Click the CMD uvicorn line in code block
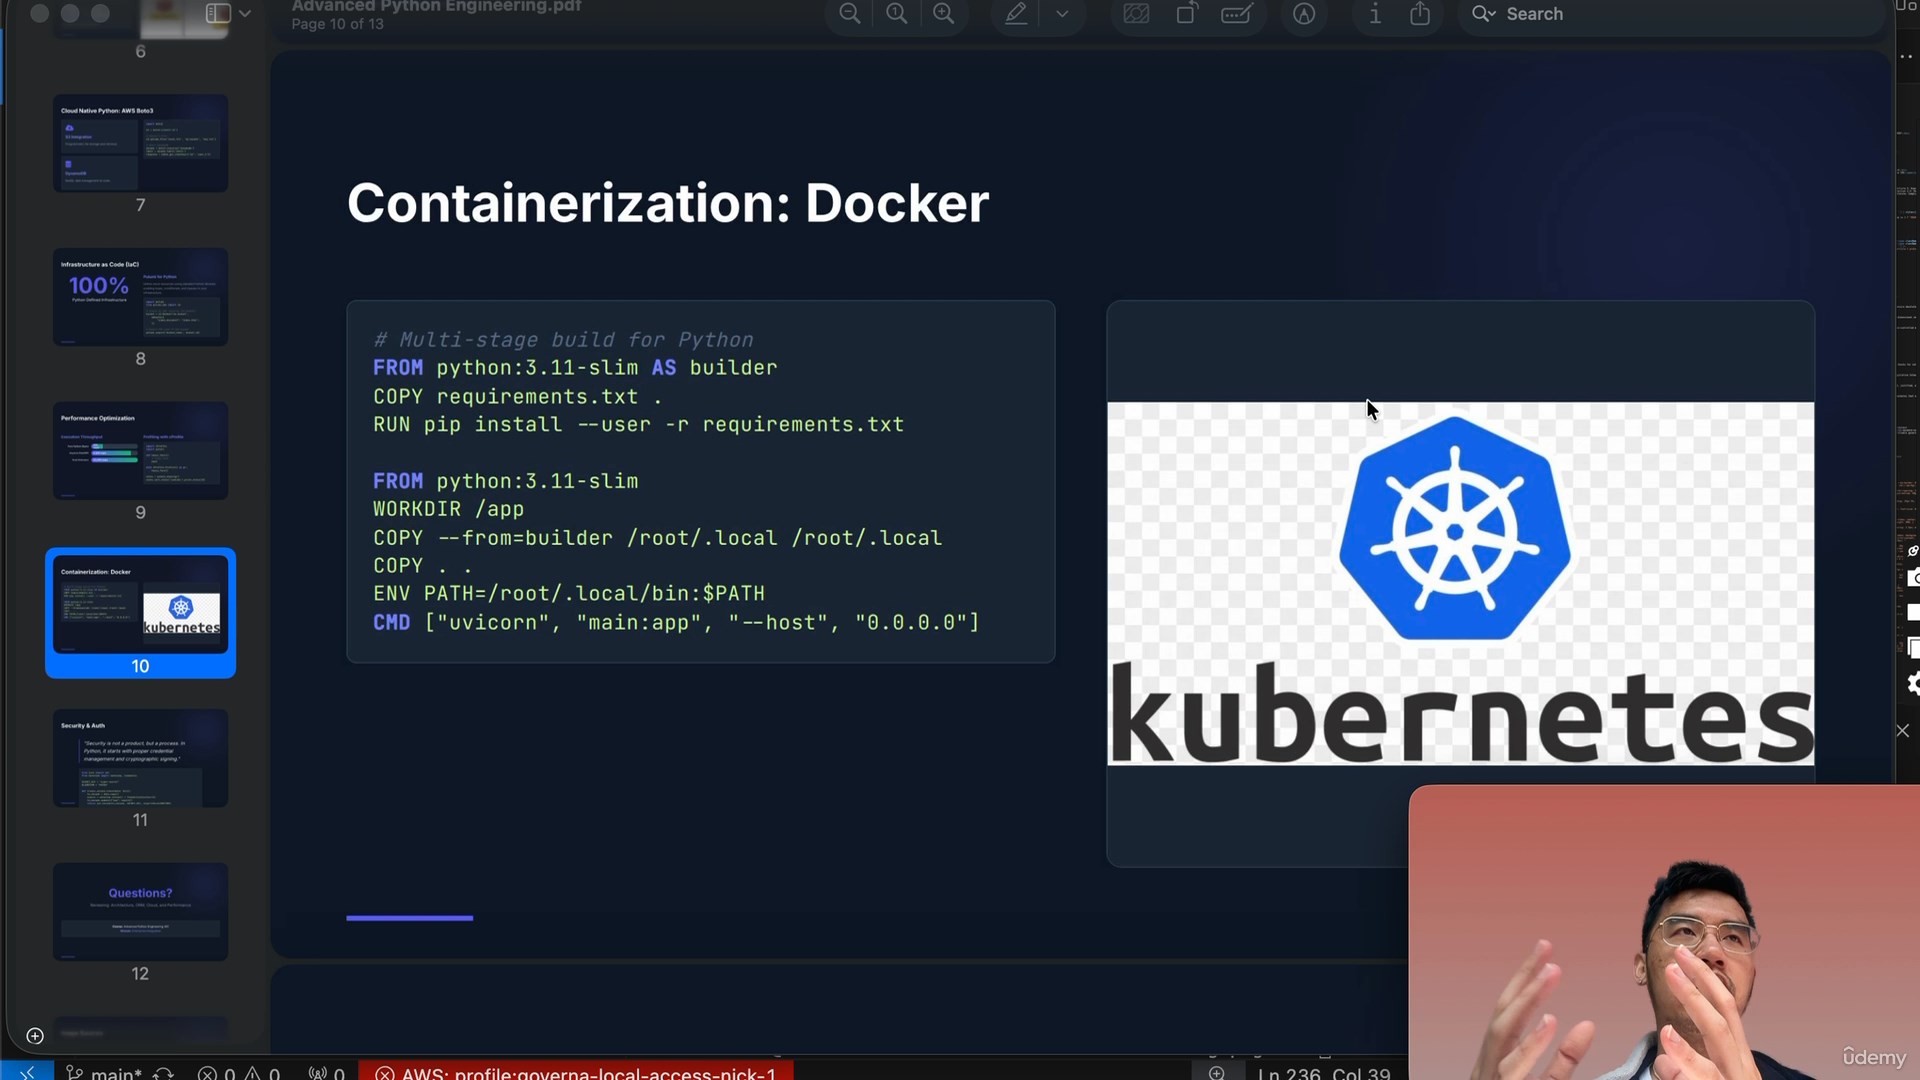This screenshot has width=1920, height=1080. pyautogui.click(x=676, y=622)
